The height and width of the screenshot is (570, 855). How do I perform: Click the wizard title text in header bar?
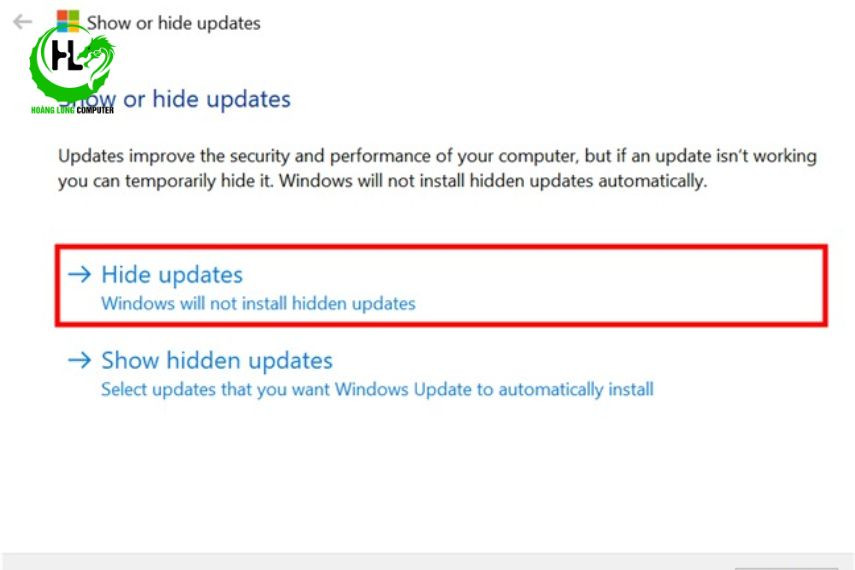click(x=173, y=23)
